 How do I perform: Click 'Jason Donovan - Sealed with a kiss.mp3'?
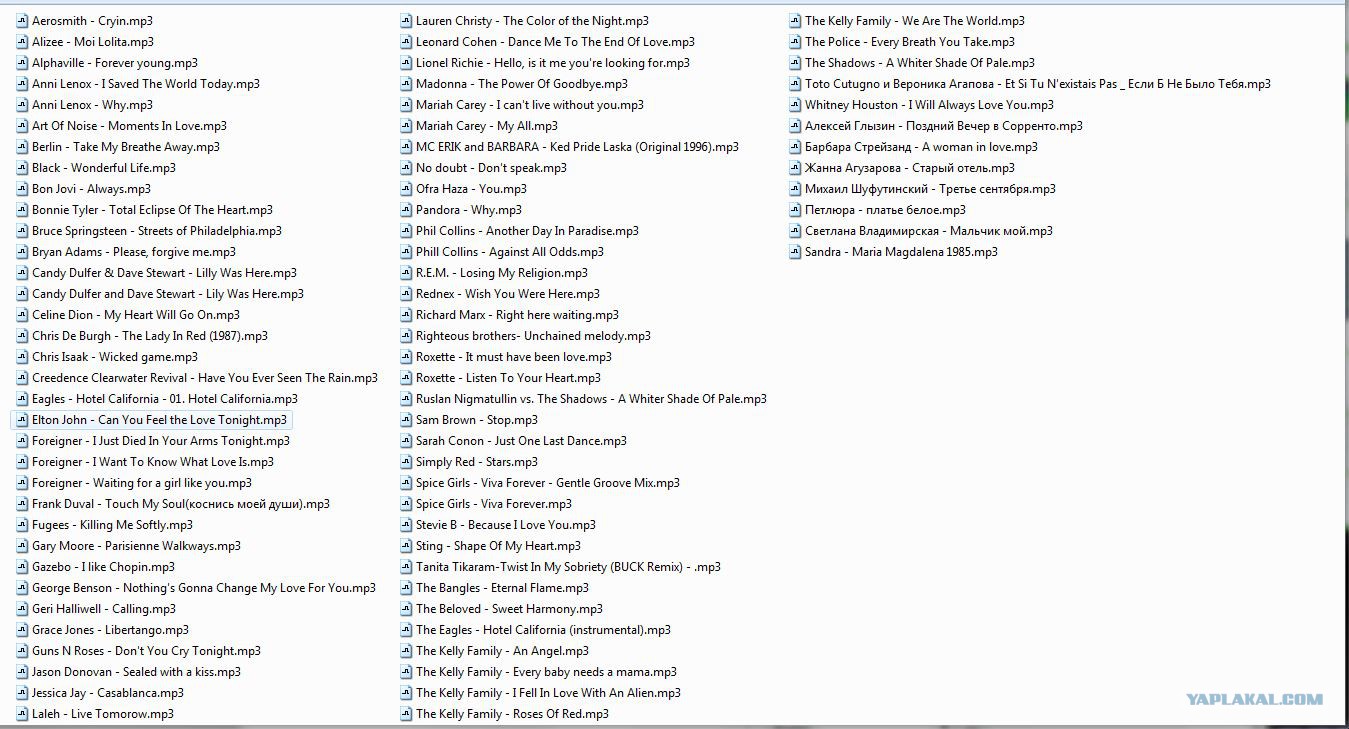pos(136,672)
